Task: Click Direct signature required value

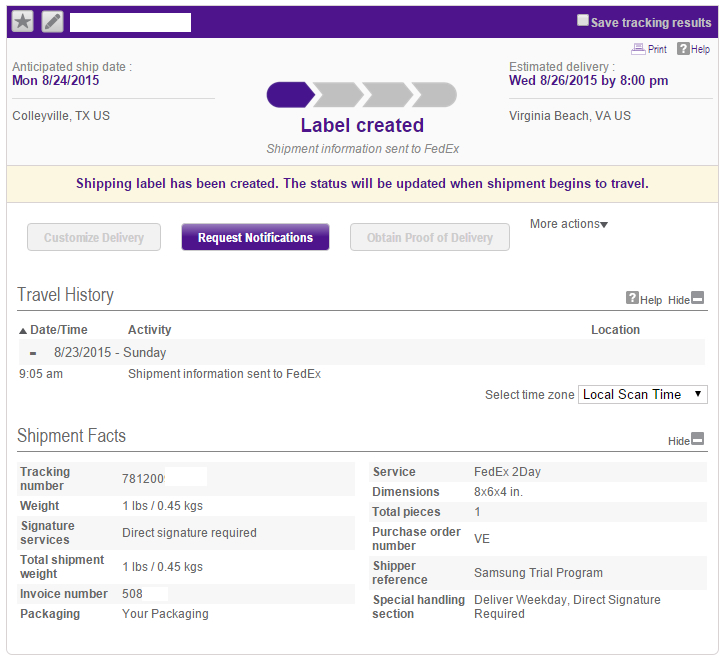Action: [189, 533]
